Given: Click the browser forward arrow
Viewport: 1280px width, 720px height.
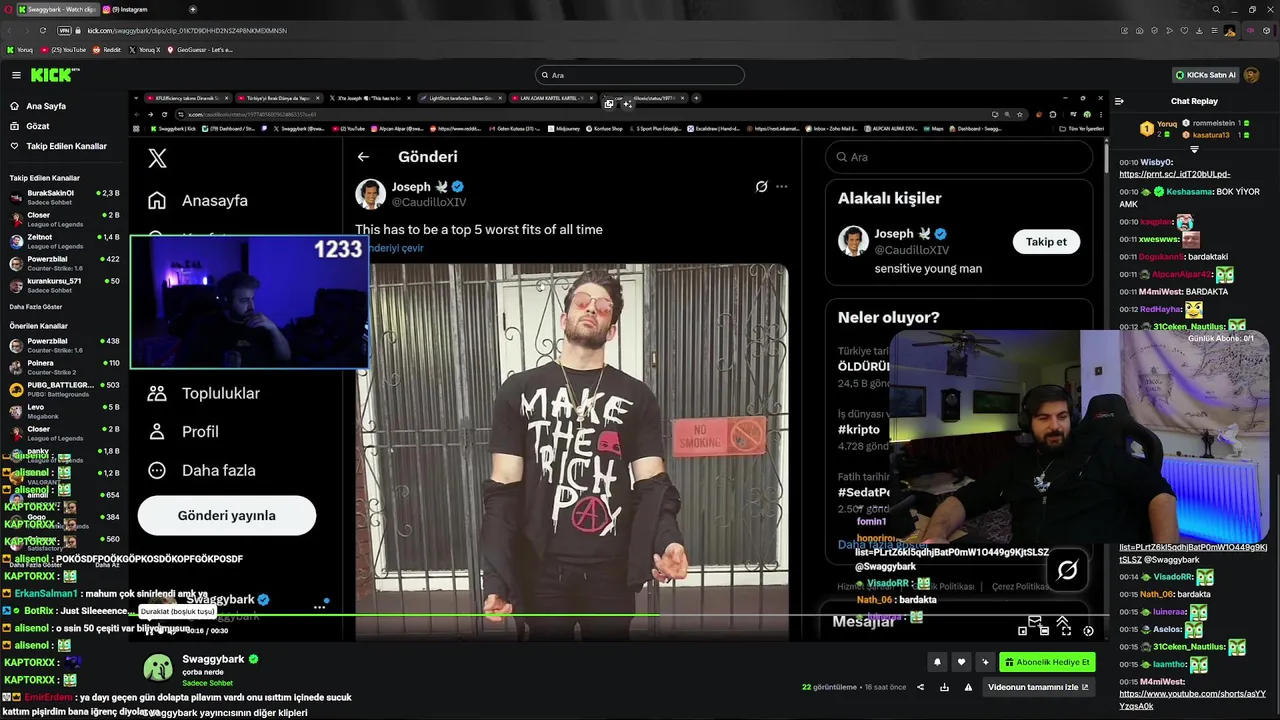Looking at the screenshot, I should click(x=28, y=30).
